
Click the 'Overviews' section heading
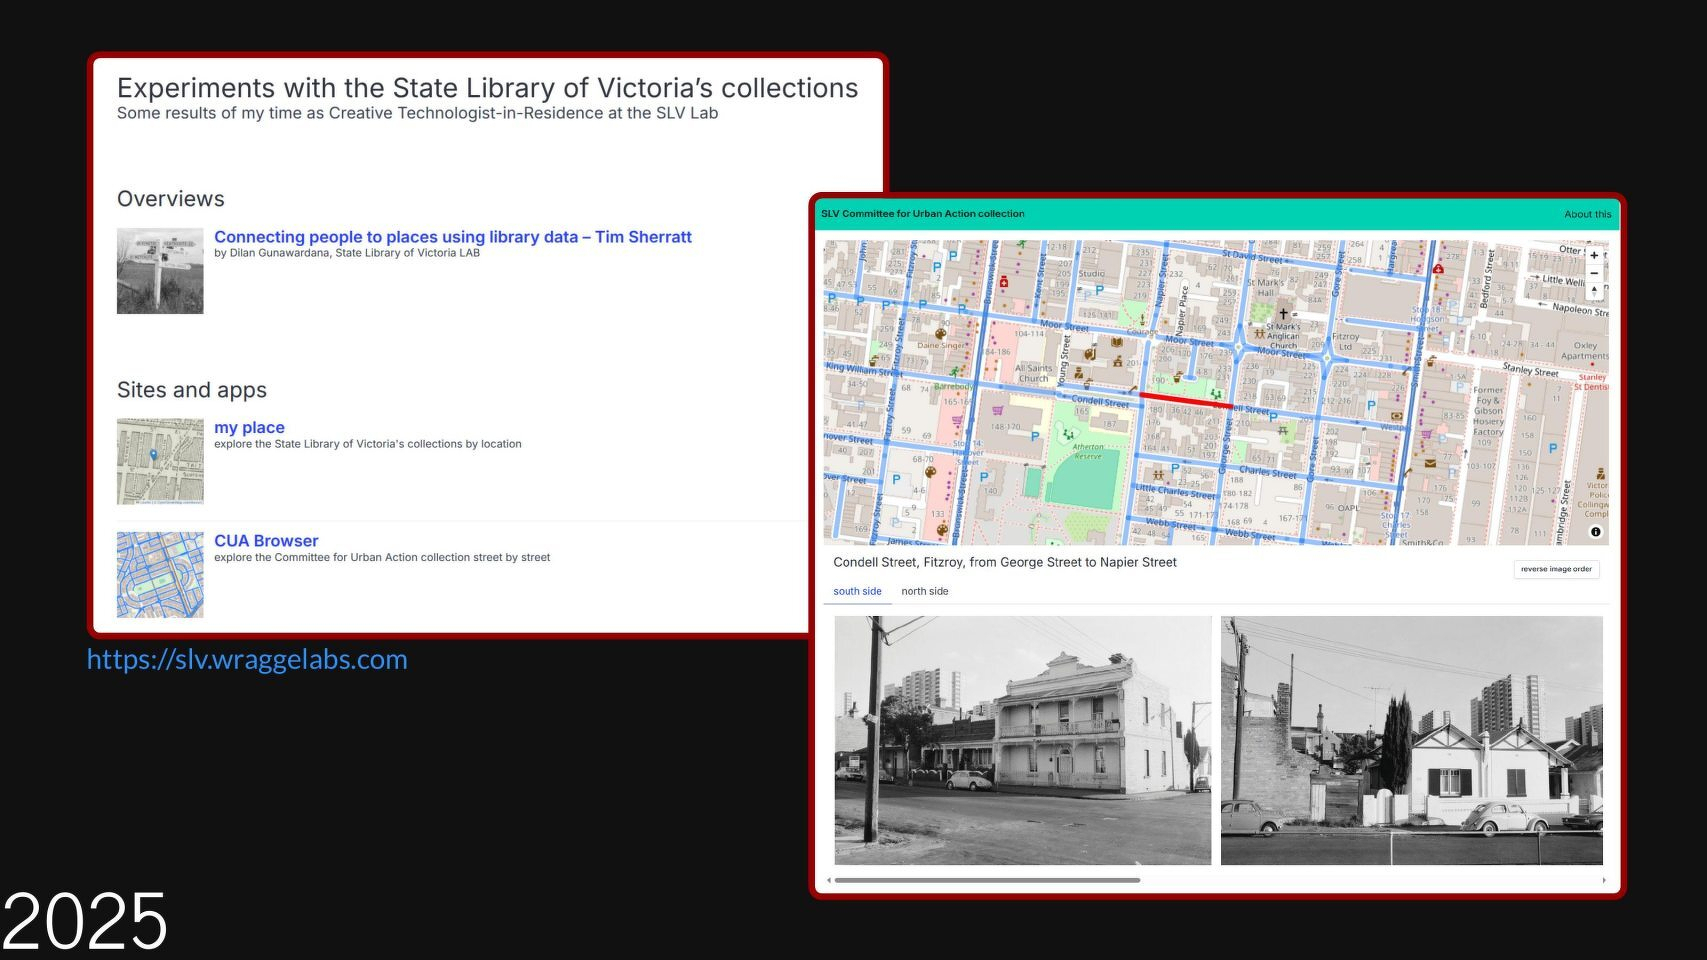[171, 199]
